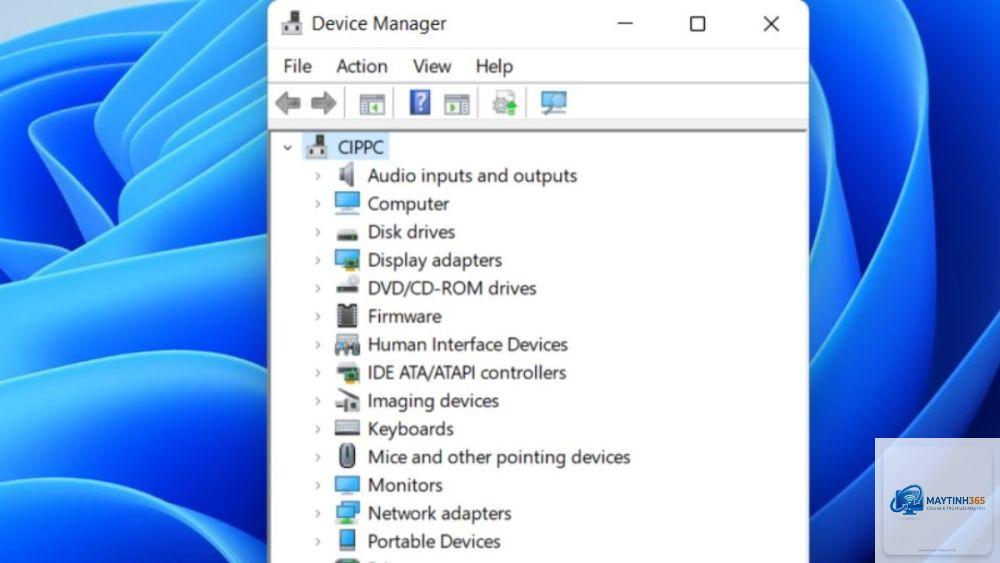1000x563 pixels.
Task: Expand the Monitors chevron
Action: pos(318,485)
